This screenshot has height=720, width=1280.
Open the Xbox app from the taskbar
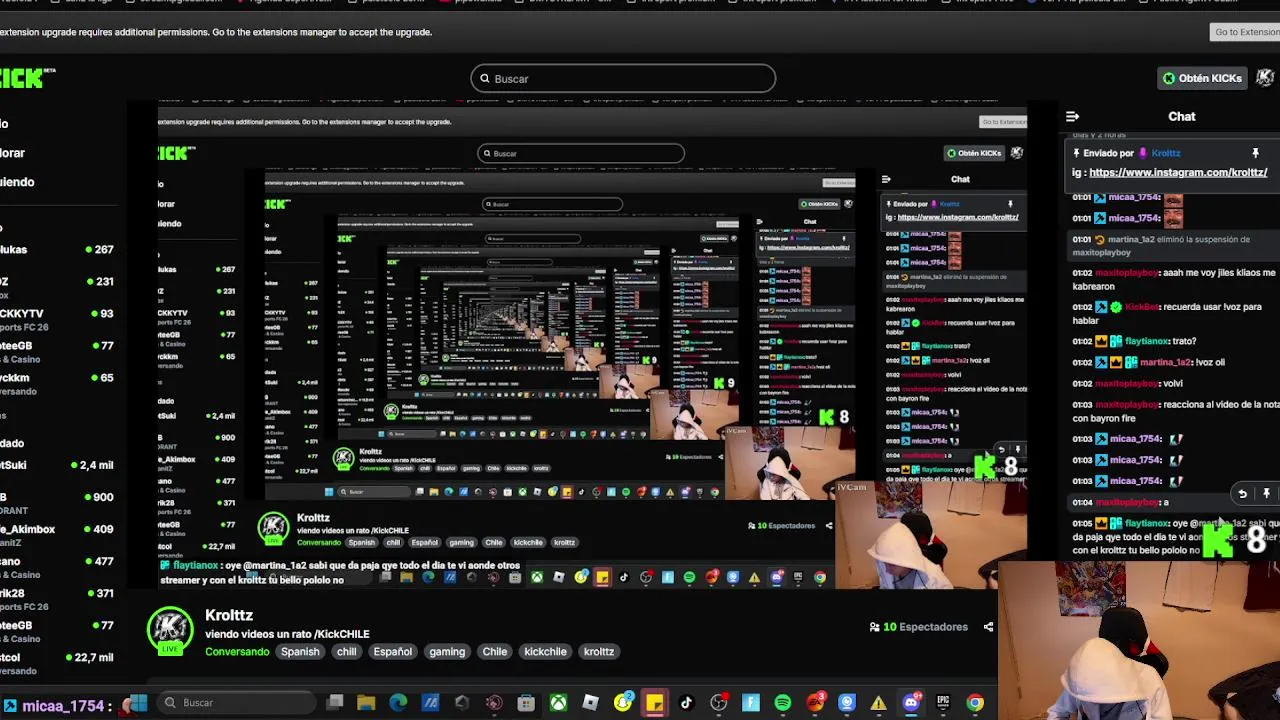tap(558, 703)
